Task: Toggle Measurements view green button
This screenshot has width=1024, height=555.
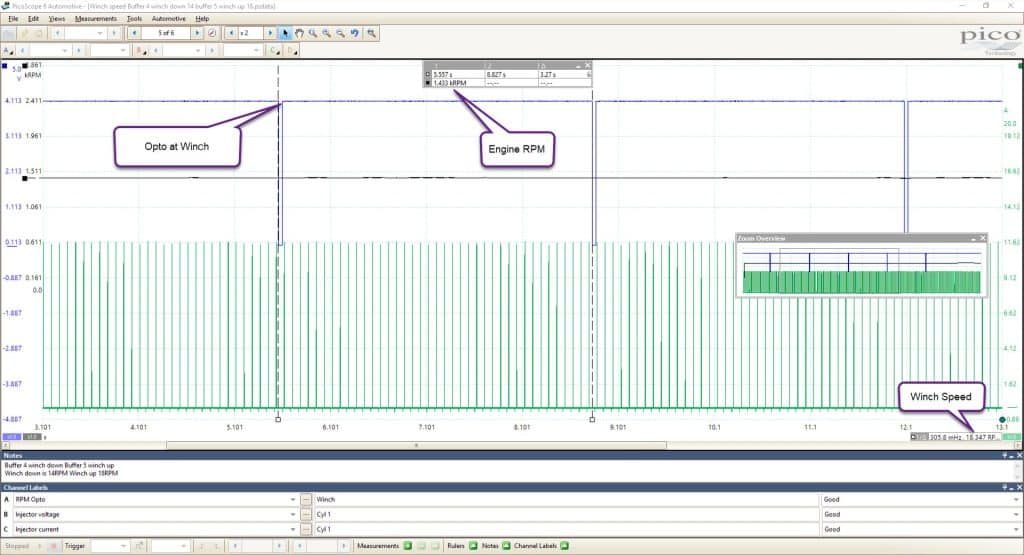Action: tap(408, 546)
